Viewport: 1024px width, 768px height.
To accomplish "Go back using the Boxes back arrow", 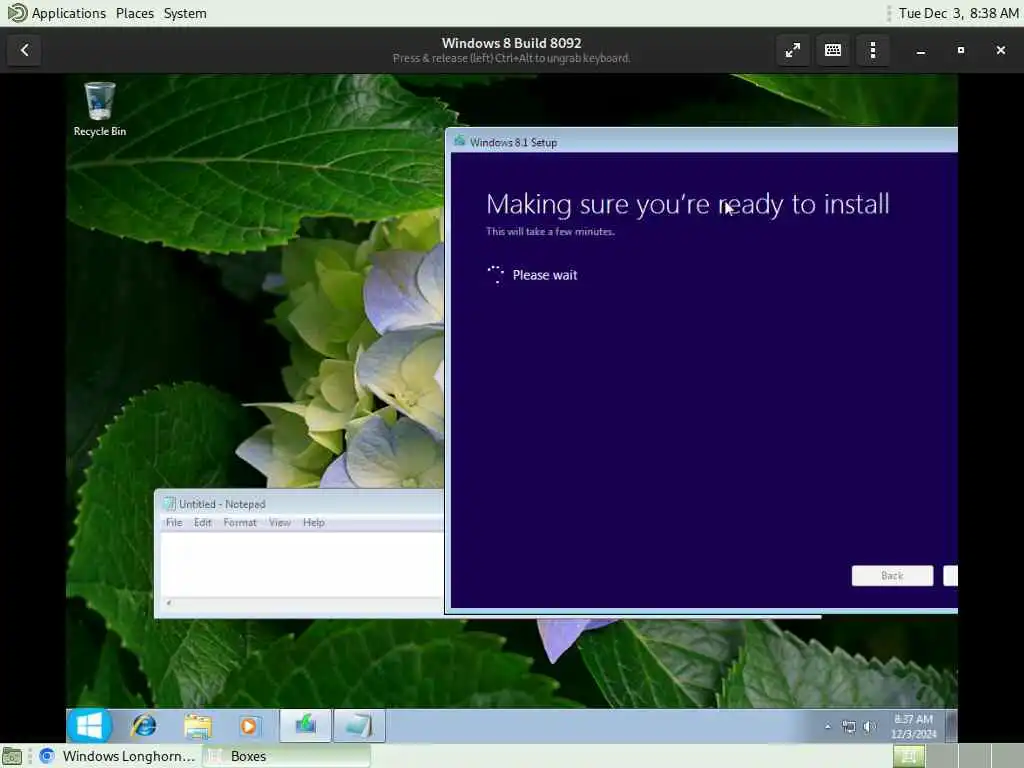I will pyautogui.click(x=24, y=50).
